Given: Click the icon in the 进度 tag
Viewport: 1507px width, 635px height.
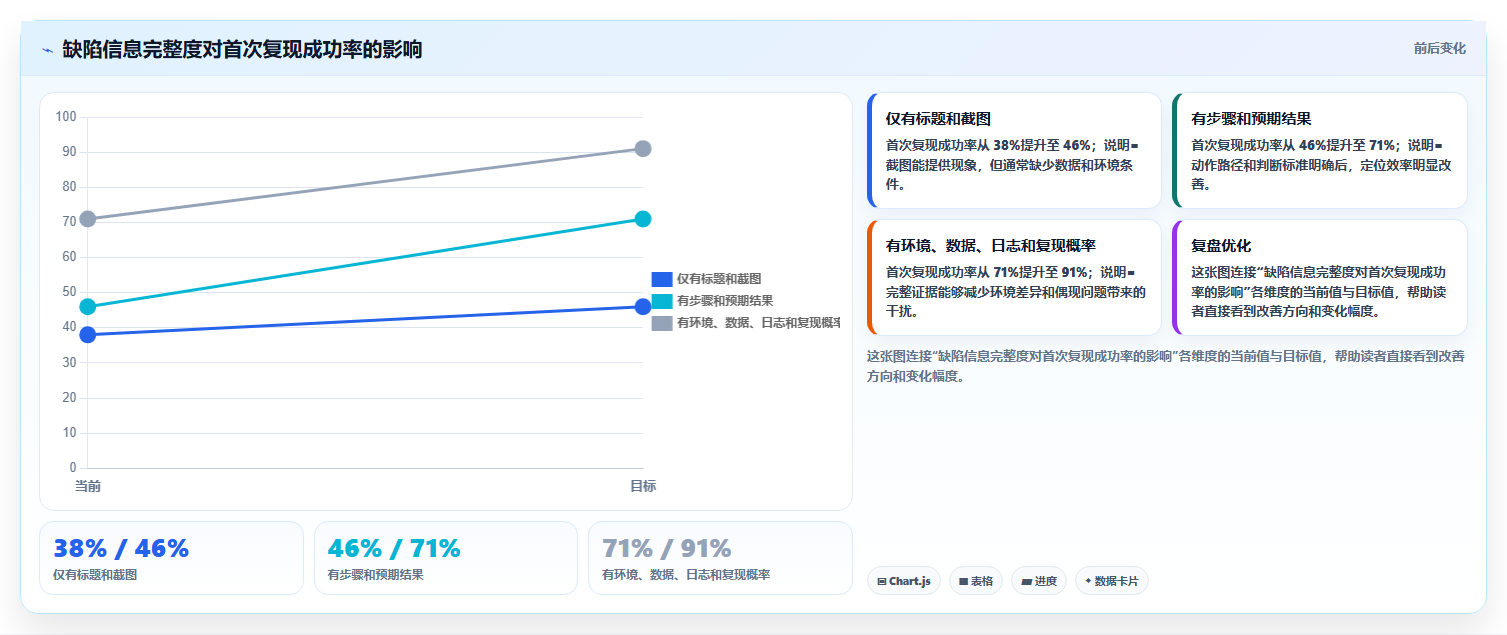Looking at the screenshot, I should pyautogui.click(x=1026, y=581).
